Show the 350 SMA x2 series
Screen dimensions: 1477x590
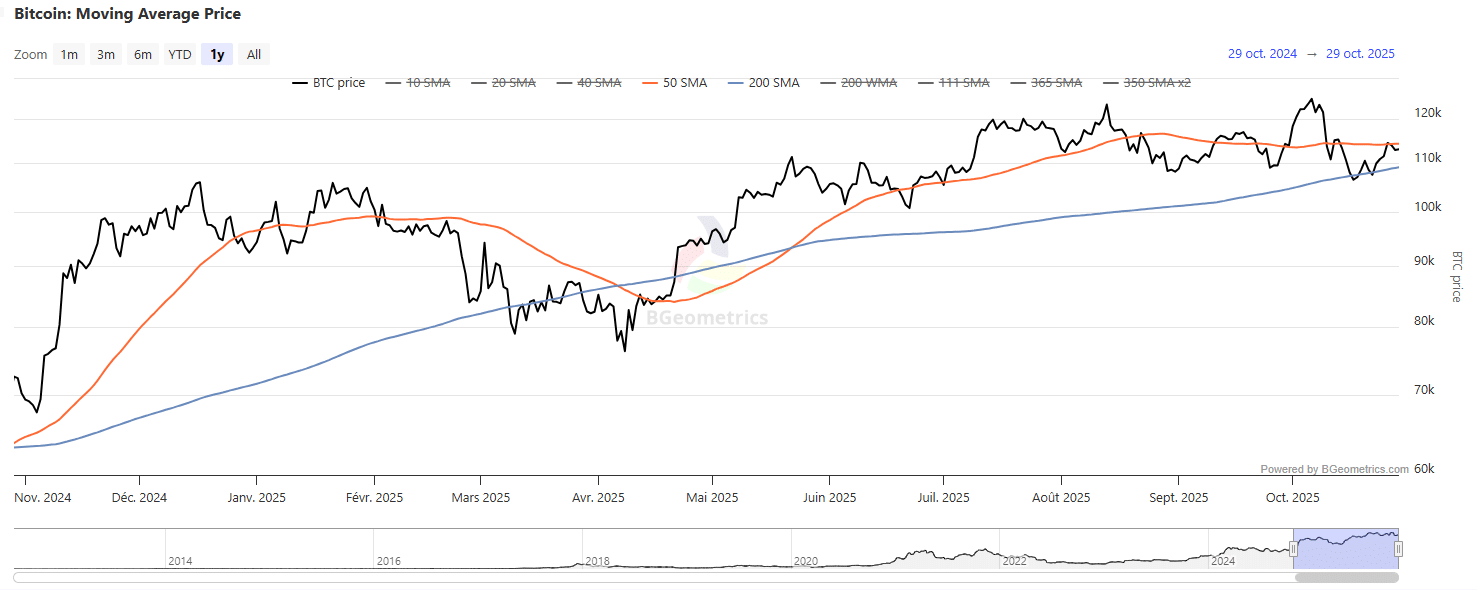tap(1157, 83)
